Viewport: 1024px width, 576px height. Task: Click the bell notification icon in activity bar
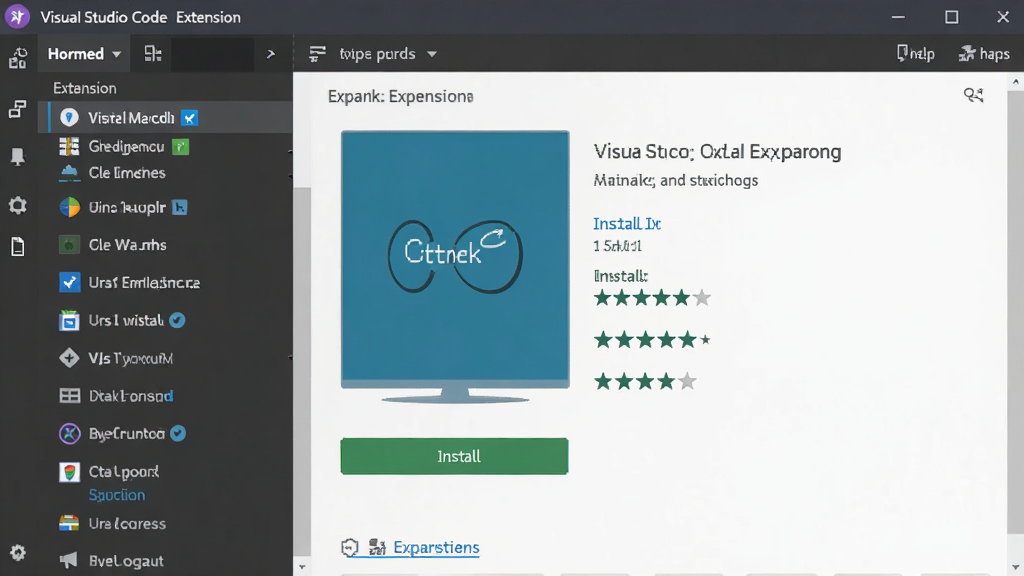click(x=18, y=156)
